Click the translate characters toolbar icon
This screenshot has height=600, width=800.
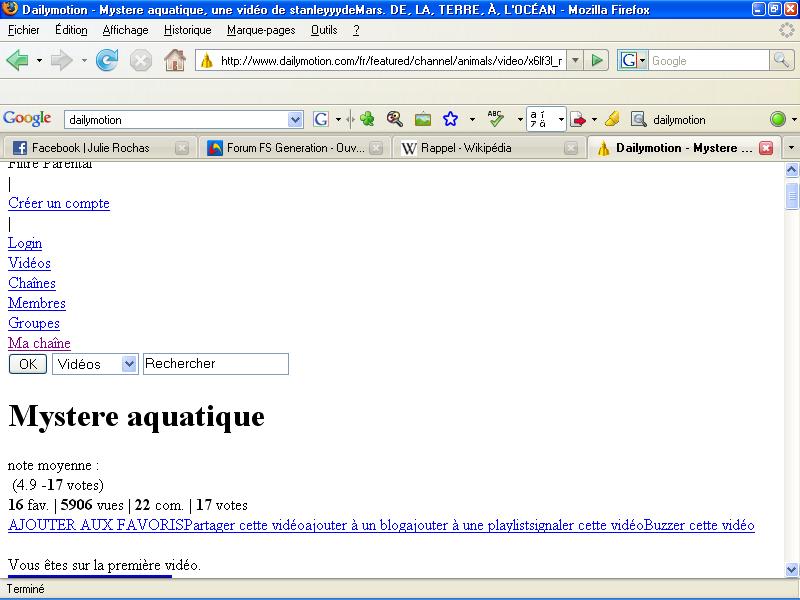(539, 119)
